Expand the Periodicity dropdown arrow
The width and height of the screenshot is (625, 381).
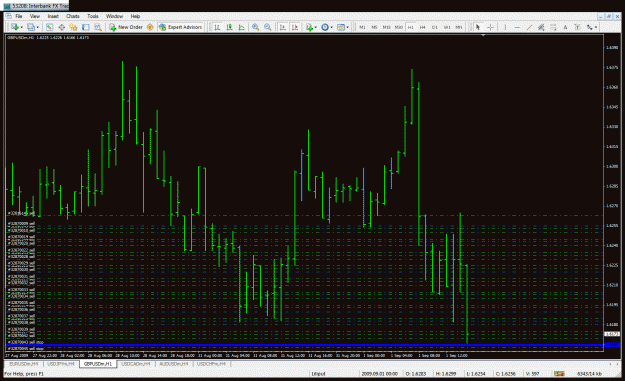point(331,27)
